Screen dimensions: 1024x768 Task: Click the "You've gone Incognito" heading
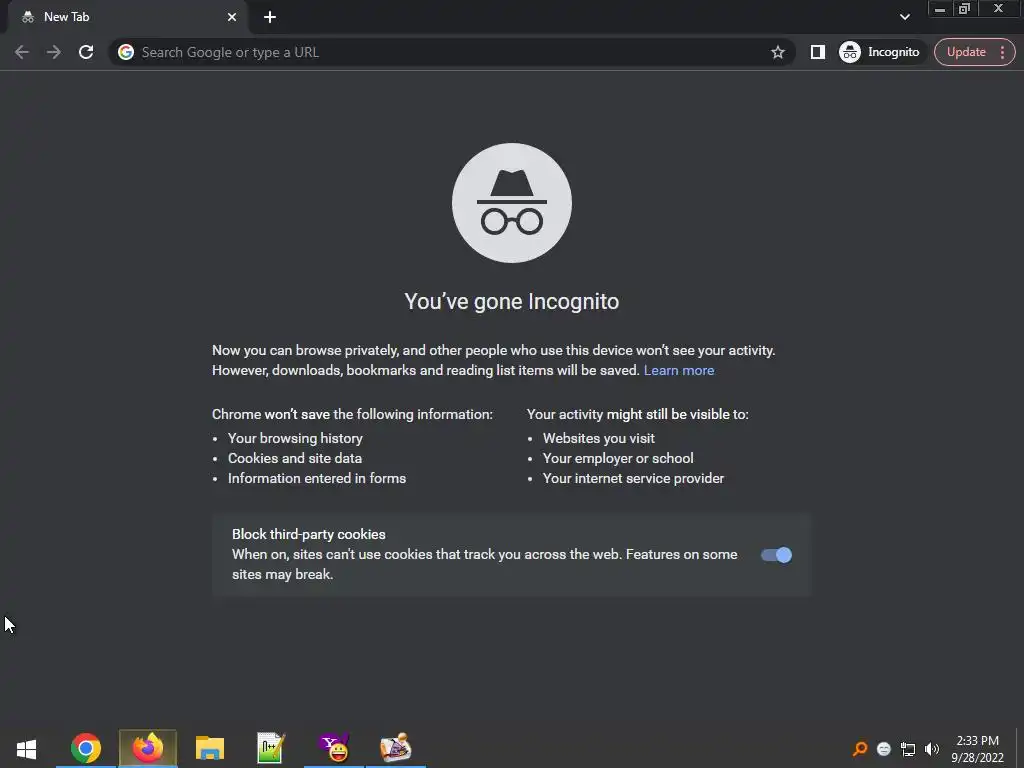[x=511, y=302]
